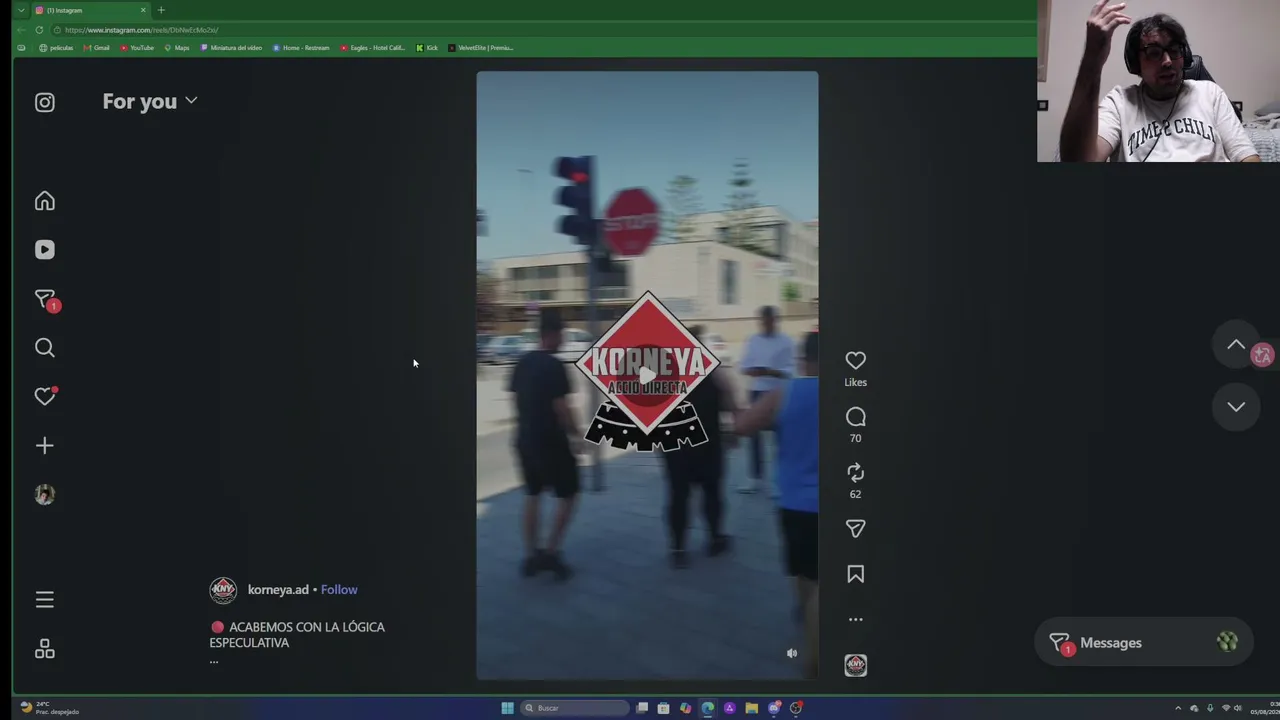Viewport: 1280px width, 720px height.
Task: Open the VelvetElite bookmark
Action: [x=481, y=48]
